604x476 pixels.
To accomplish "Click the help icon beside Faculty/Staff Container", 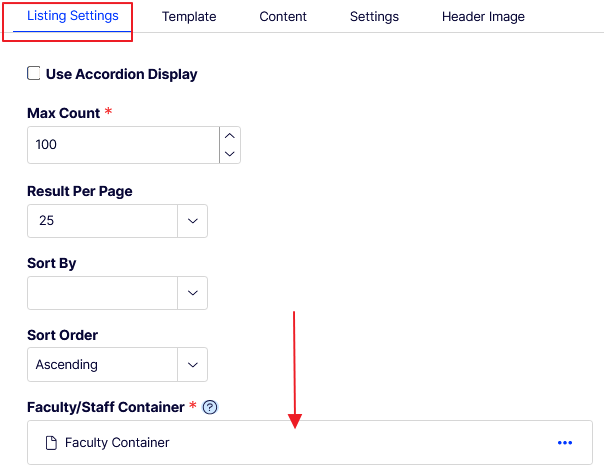I will (210, 408).
